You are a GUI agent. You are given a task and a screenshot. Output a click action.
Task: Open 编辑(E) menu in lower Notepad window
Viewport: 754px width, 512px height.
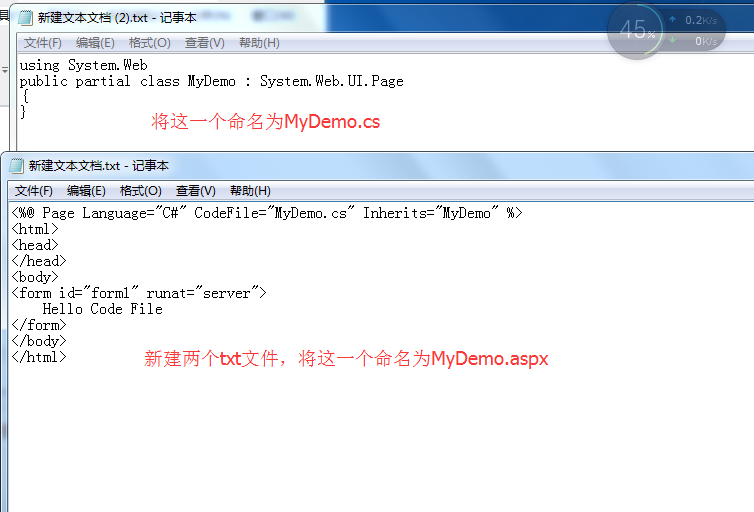click(x=86, y=191)
